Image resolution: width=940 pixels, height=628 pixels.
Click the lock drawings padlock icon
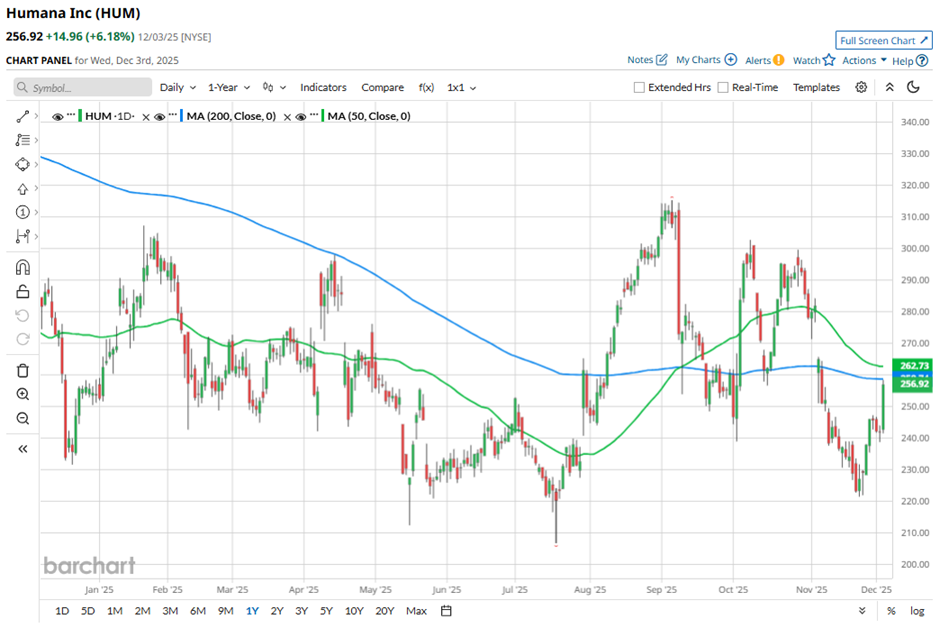pyautogui.click(x=23, y=292)
